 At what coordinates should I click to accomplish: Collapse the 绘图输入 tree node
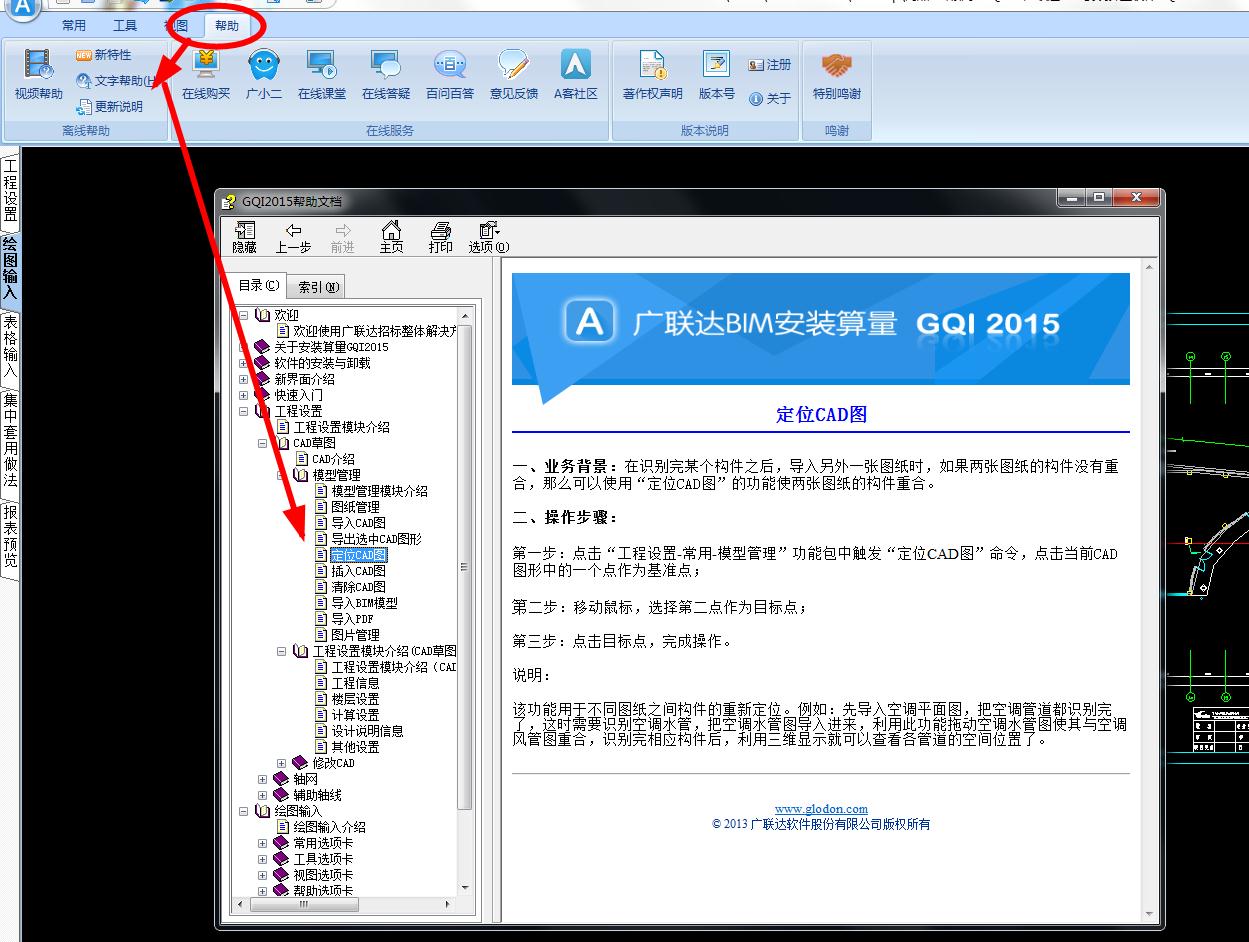click(x=243, y=811)
